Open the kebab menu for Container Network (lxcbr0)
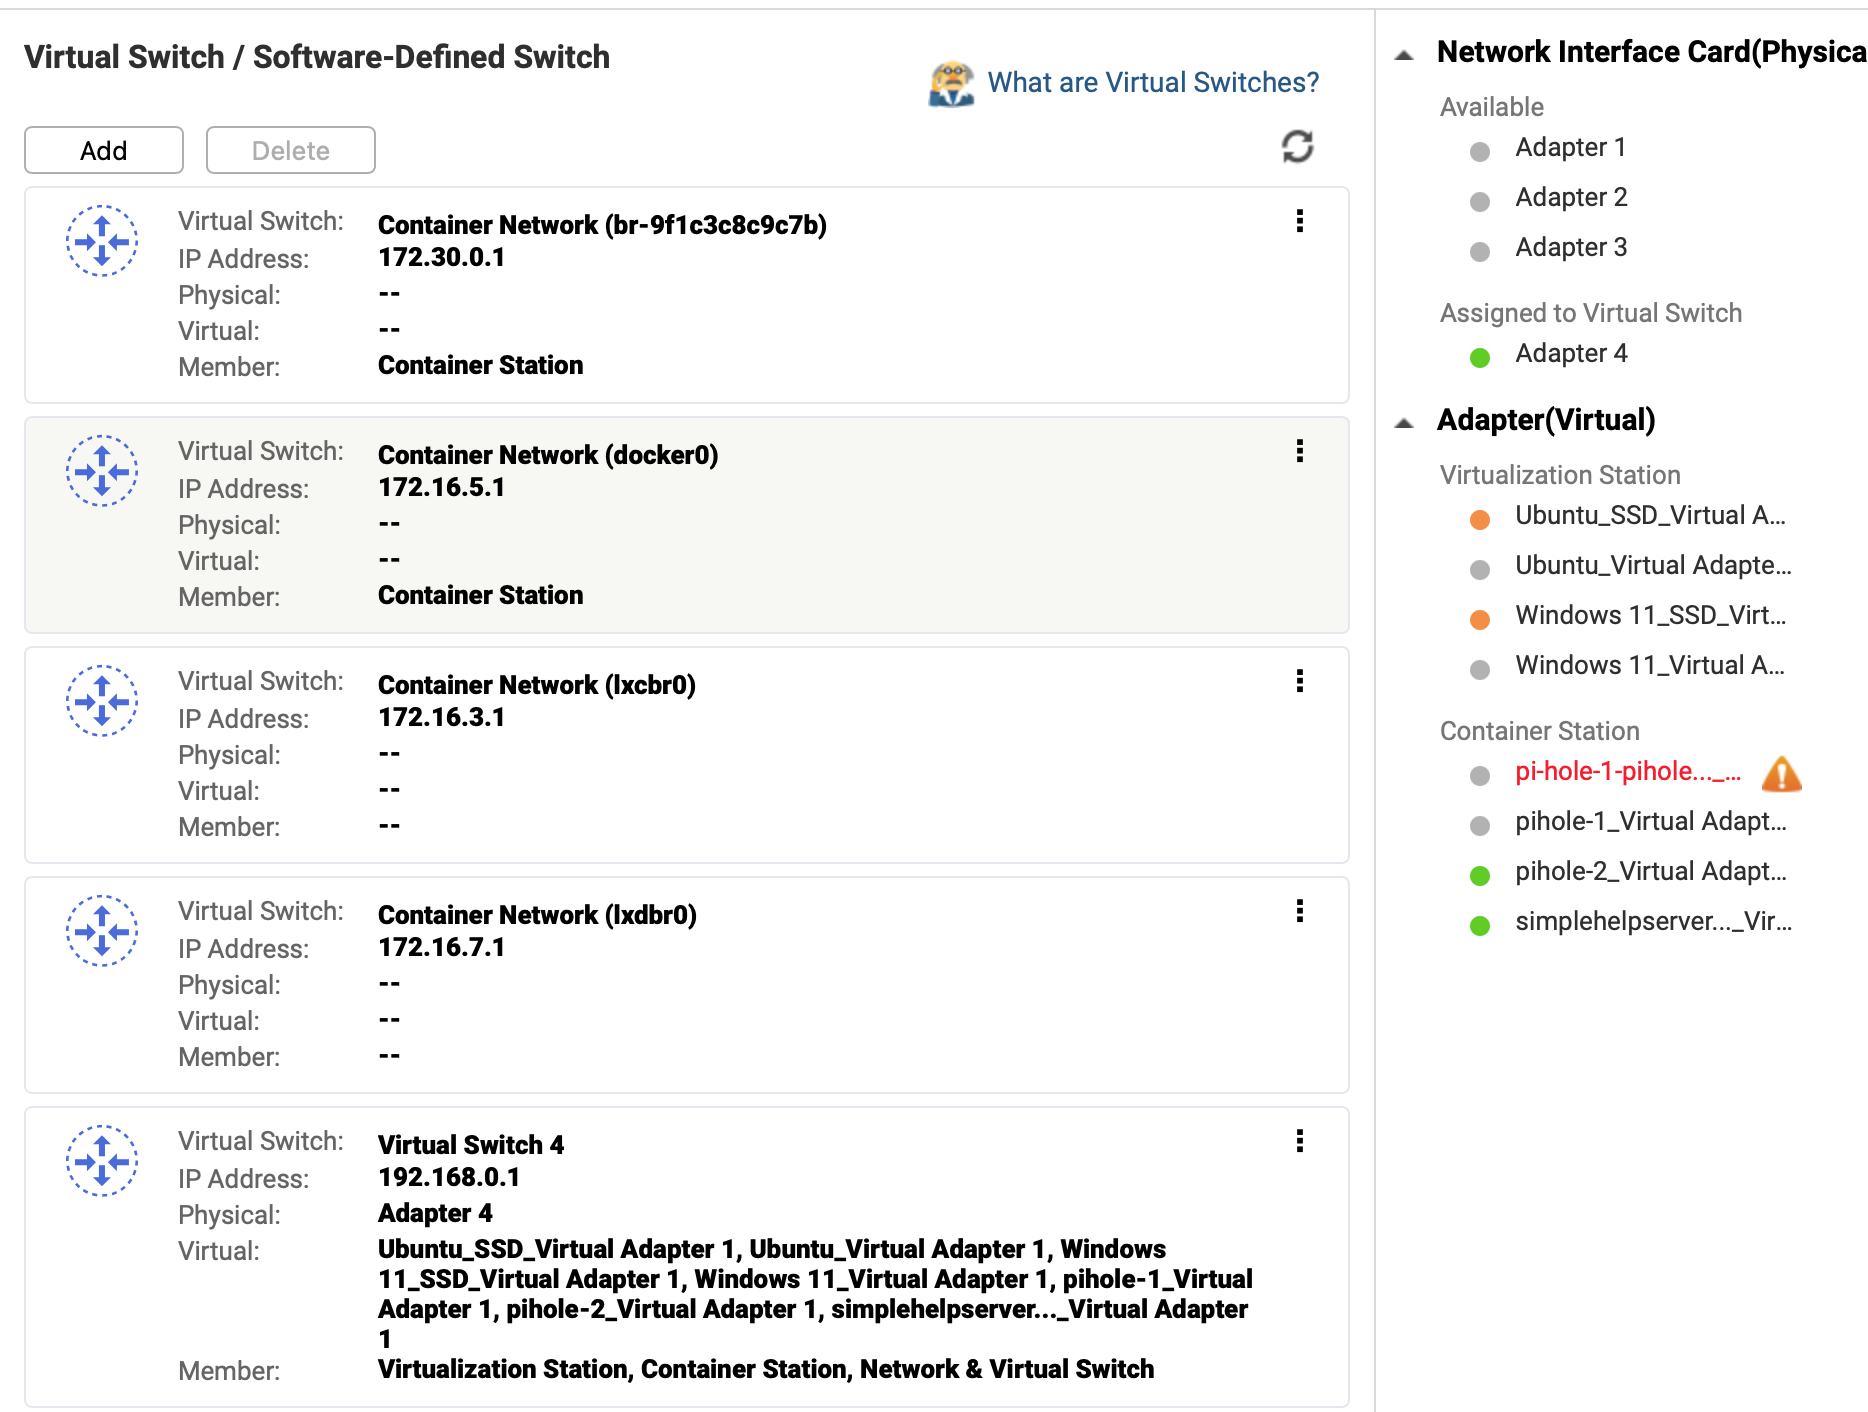The height and width of the screenshot is (1412, 1868). point(1299,681)
